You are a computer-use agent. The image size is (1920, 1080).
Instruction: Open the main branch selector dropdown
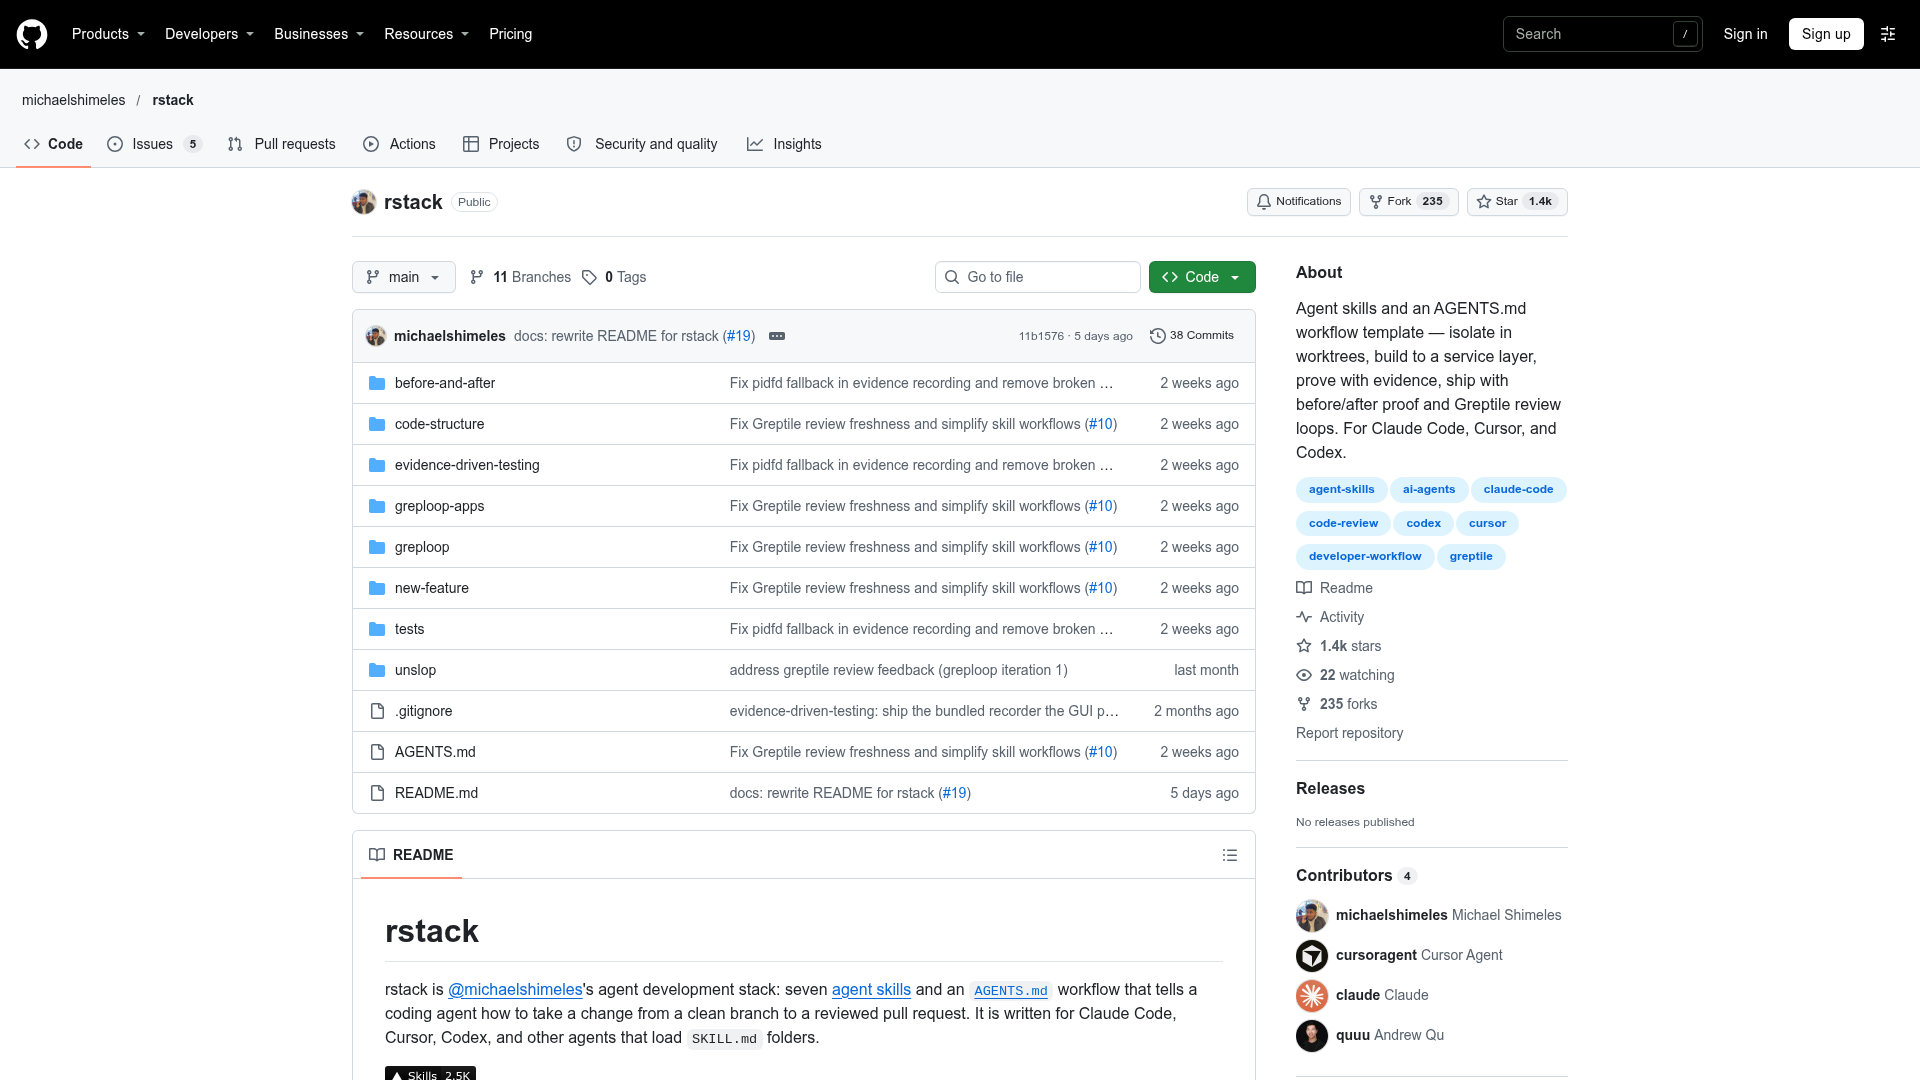(x=404, y=277)
